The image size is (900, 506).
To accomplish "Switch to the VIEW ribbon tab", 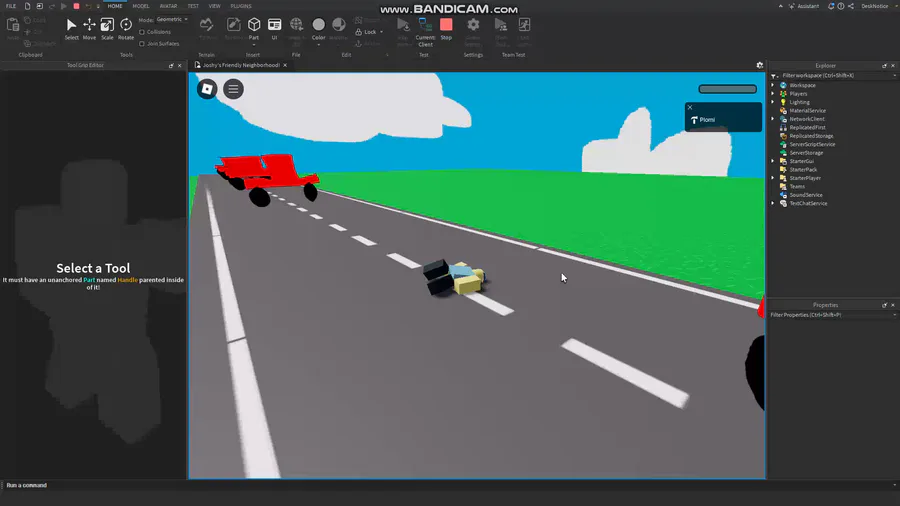I will click(215, 6).
